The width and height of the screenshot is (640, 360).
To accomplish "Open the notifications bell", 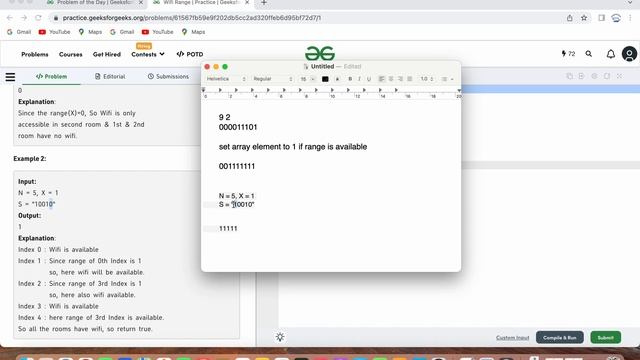I will click(x=611, y=54).
